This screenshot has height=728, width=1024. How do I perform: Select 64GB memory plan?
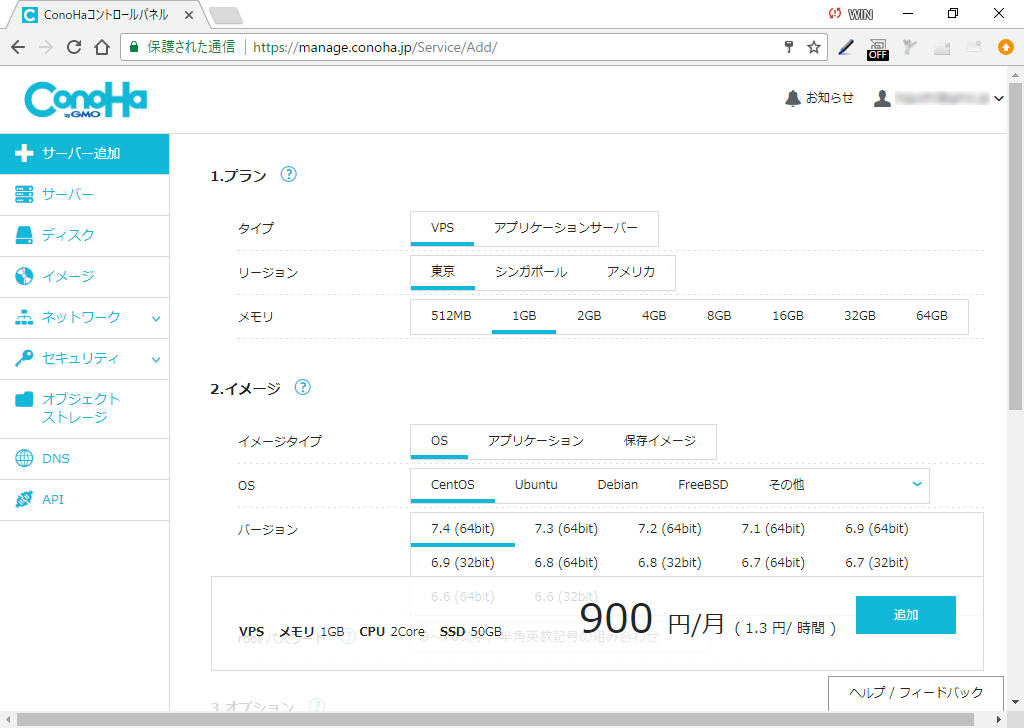click(932, 316)
